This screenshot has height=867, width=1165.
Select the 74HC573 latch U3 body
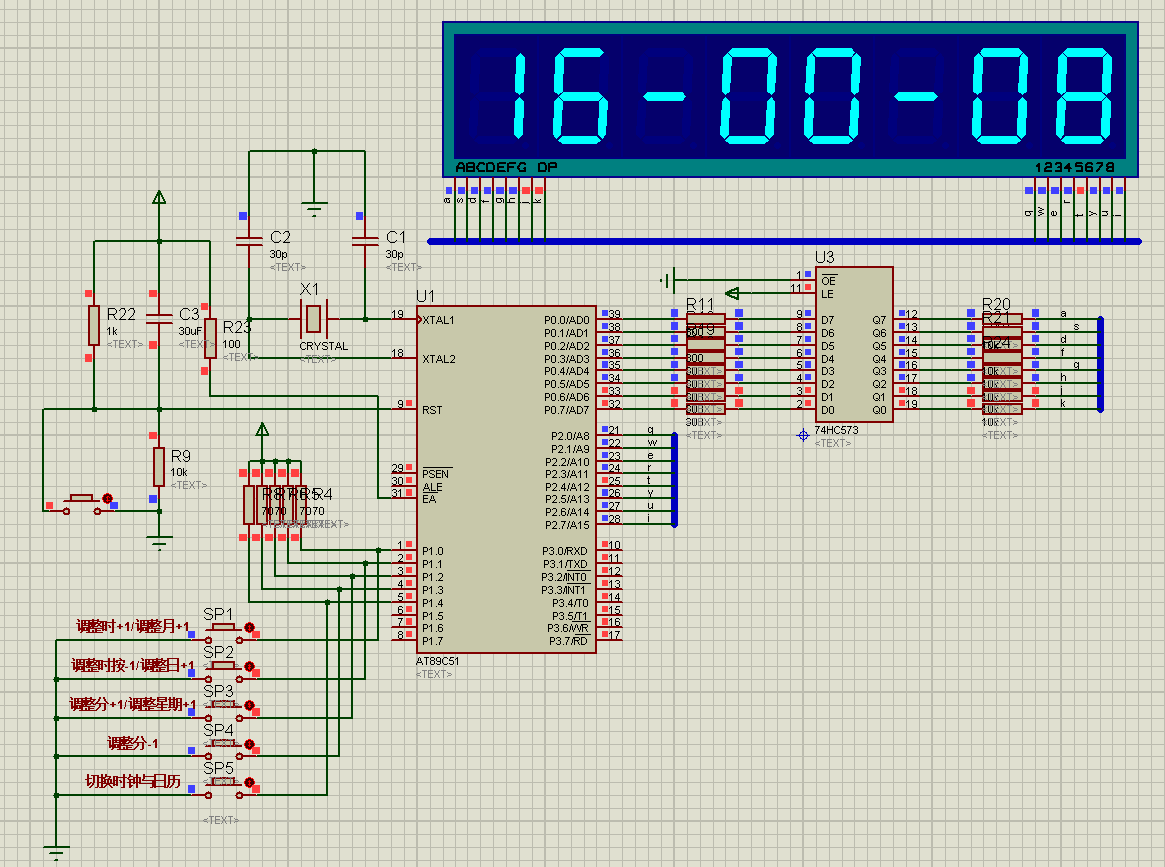pyautogui.click(x=854, y=345)
